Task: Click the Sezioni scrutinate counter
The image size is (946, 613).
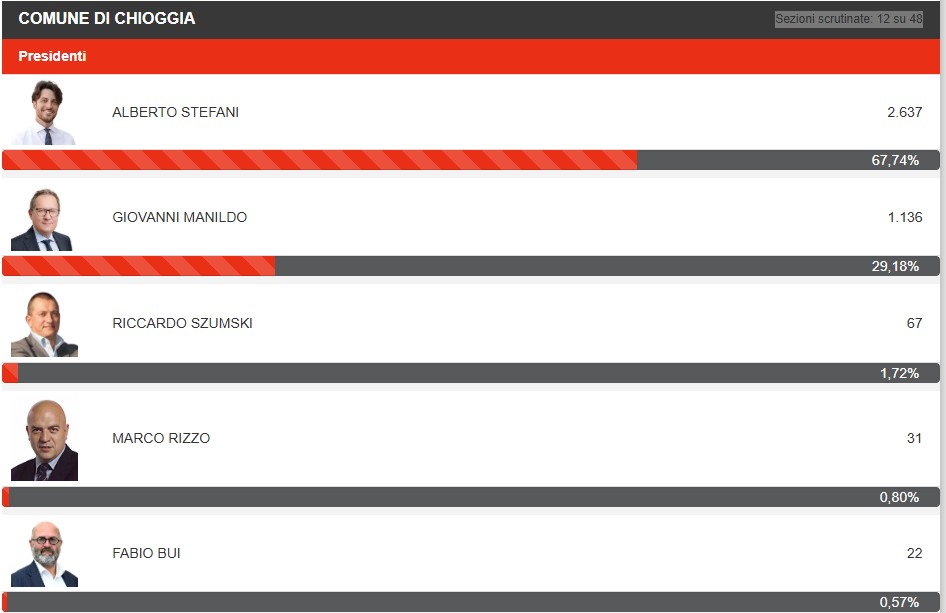Action: coord(848,19)
